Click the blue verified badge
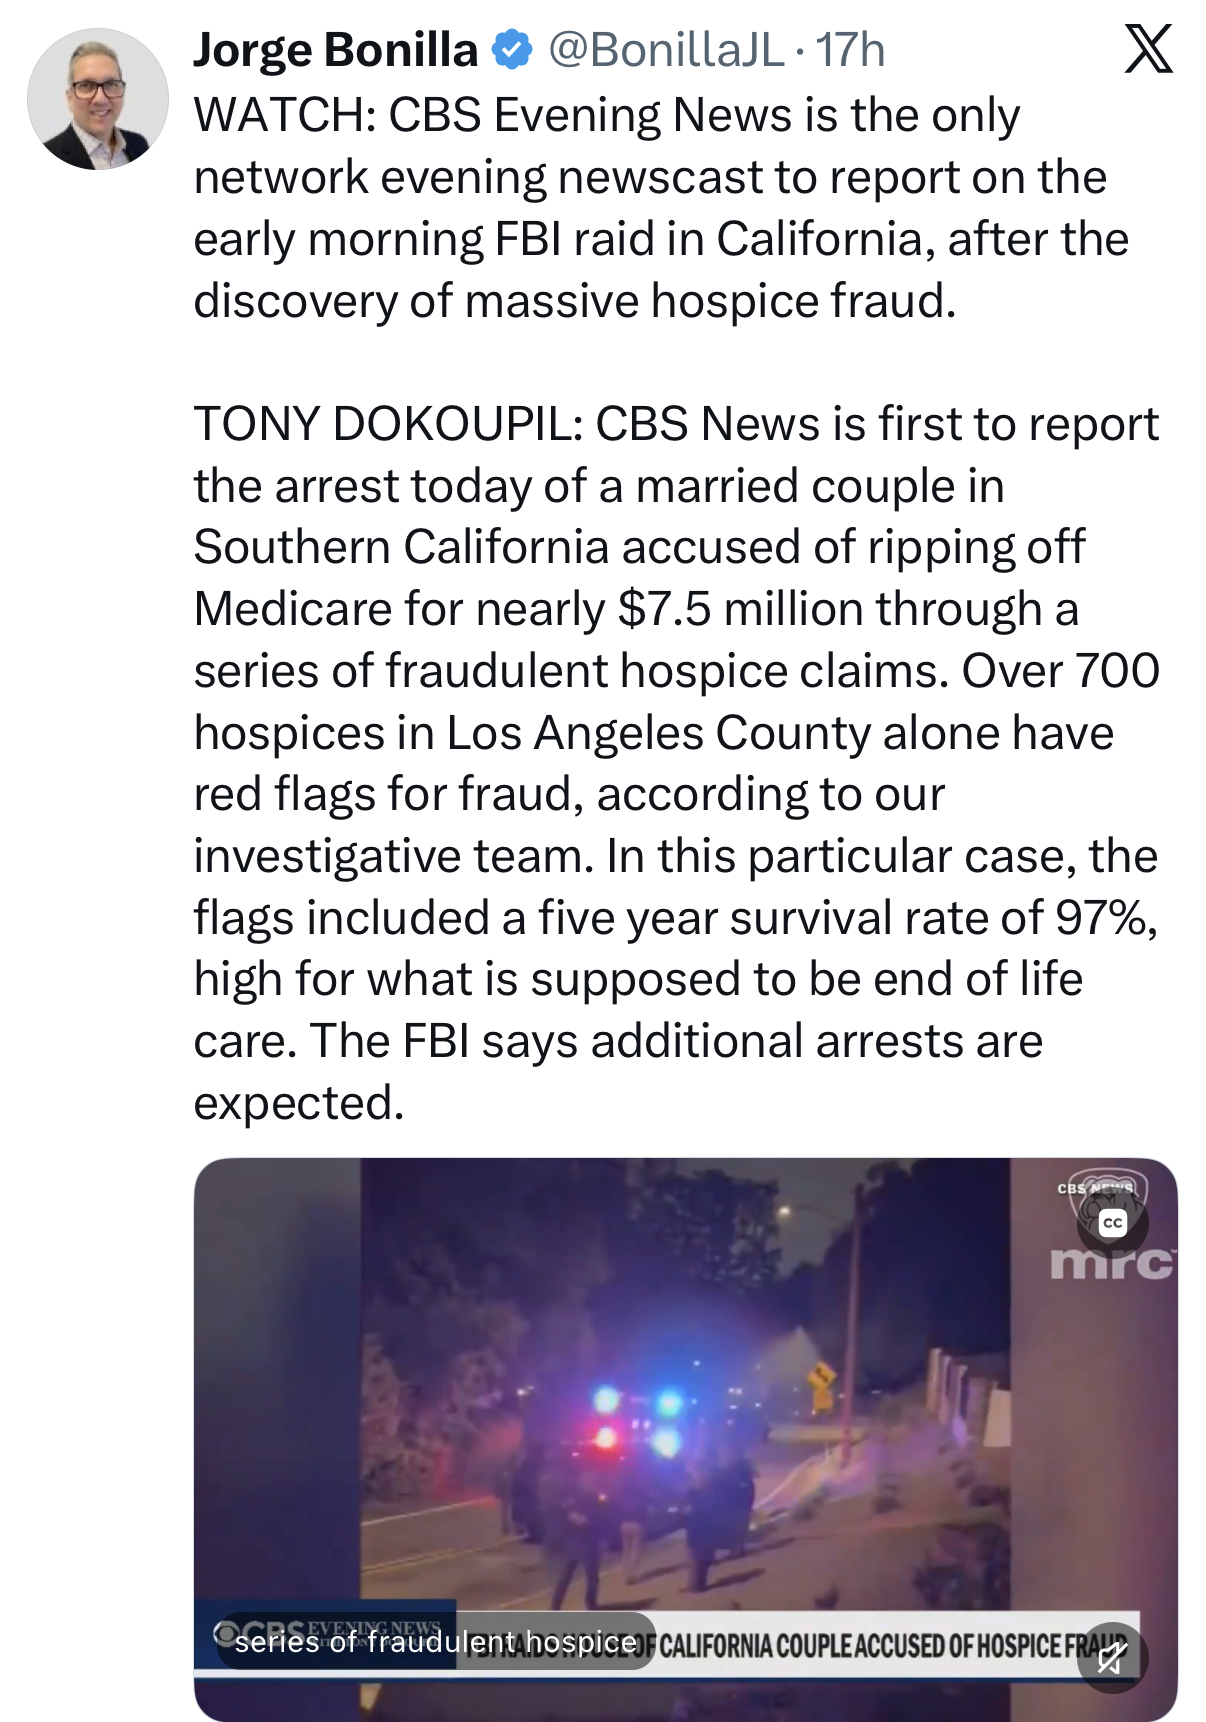 coord(513,50)
